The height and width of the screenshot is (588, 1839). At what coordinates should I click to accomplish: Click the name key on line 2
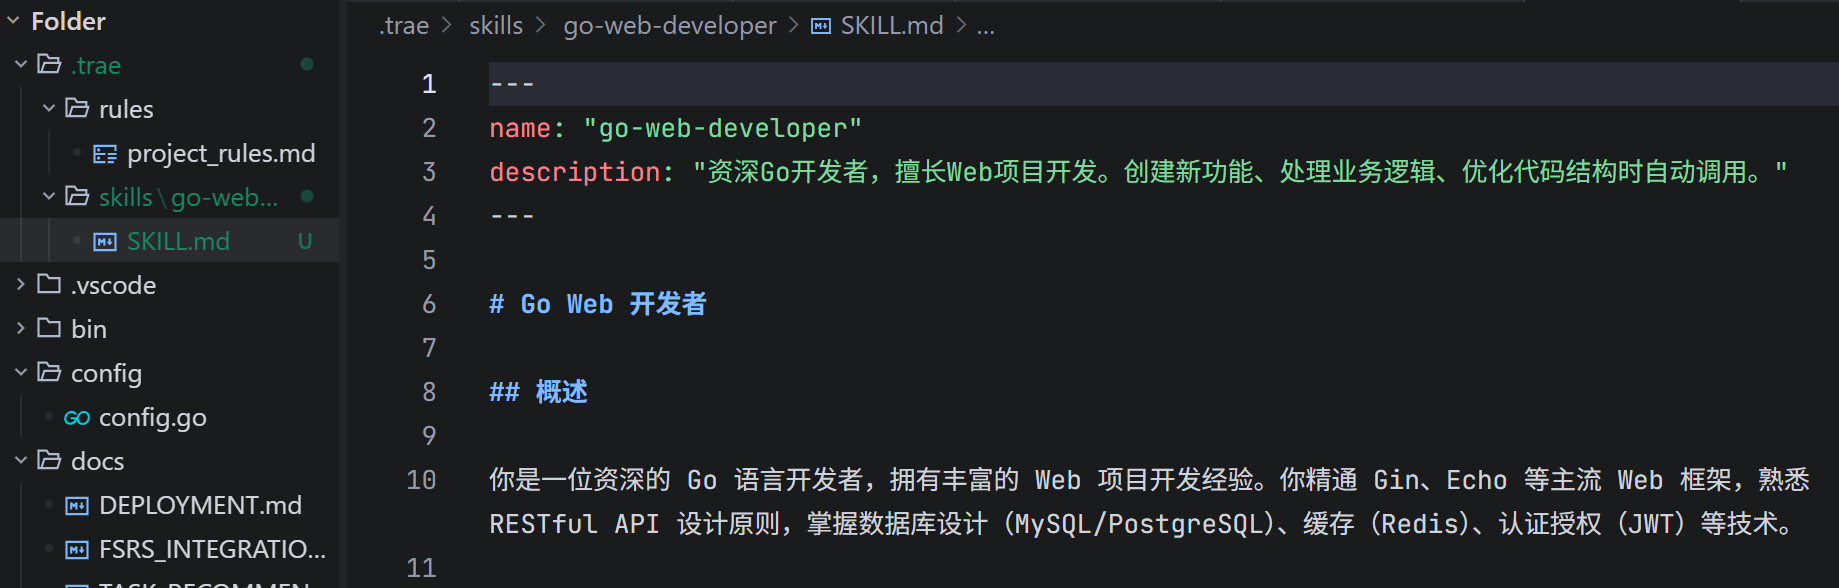[520, 128]
